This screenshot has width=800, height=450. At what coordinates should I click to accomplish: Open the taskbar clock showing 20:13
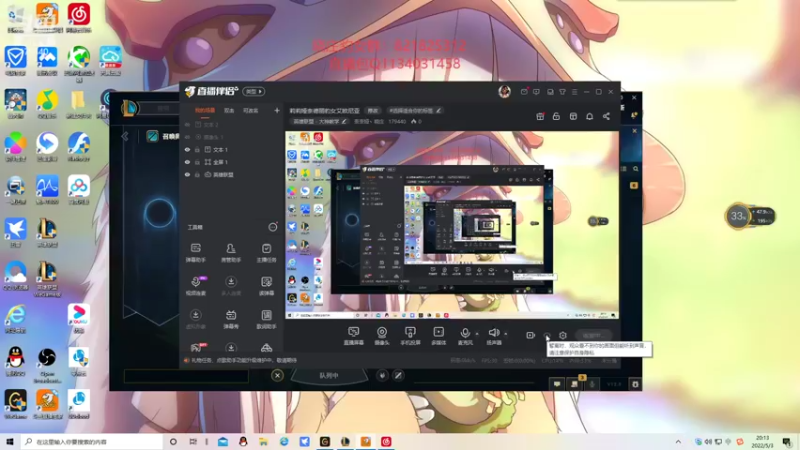762,441
